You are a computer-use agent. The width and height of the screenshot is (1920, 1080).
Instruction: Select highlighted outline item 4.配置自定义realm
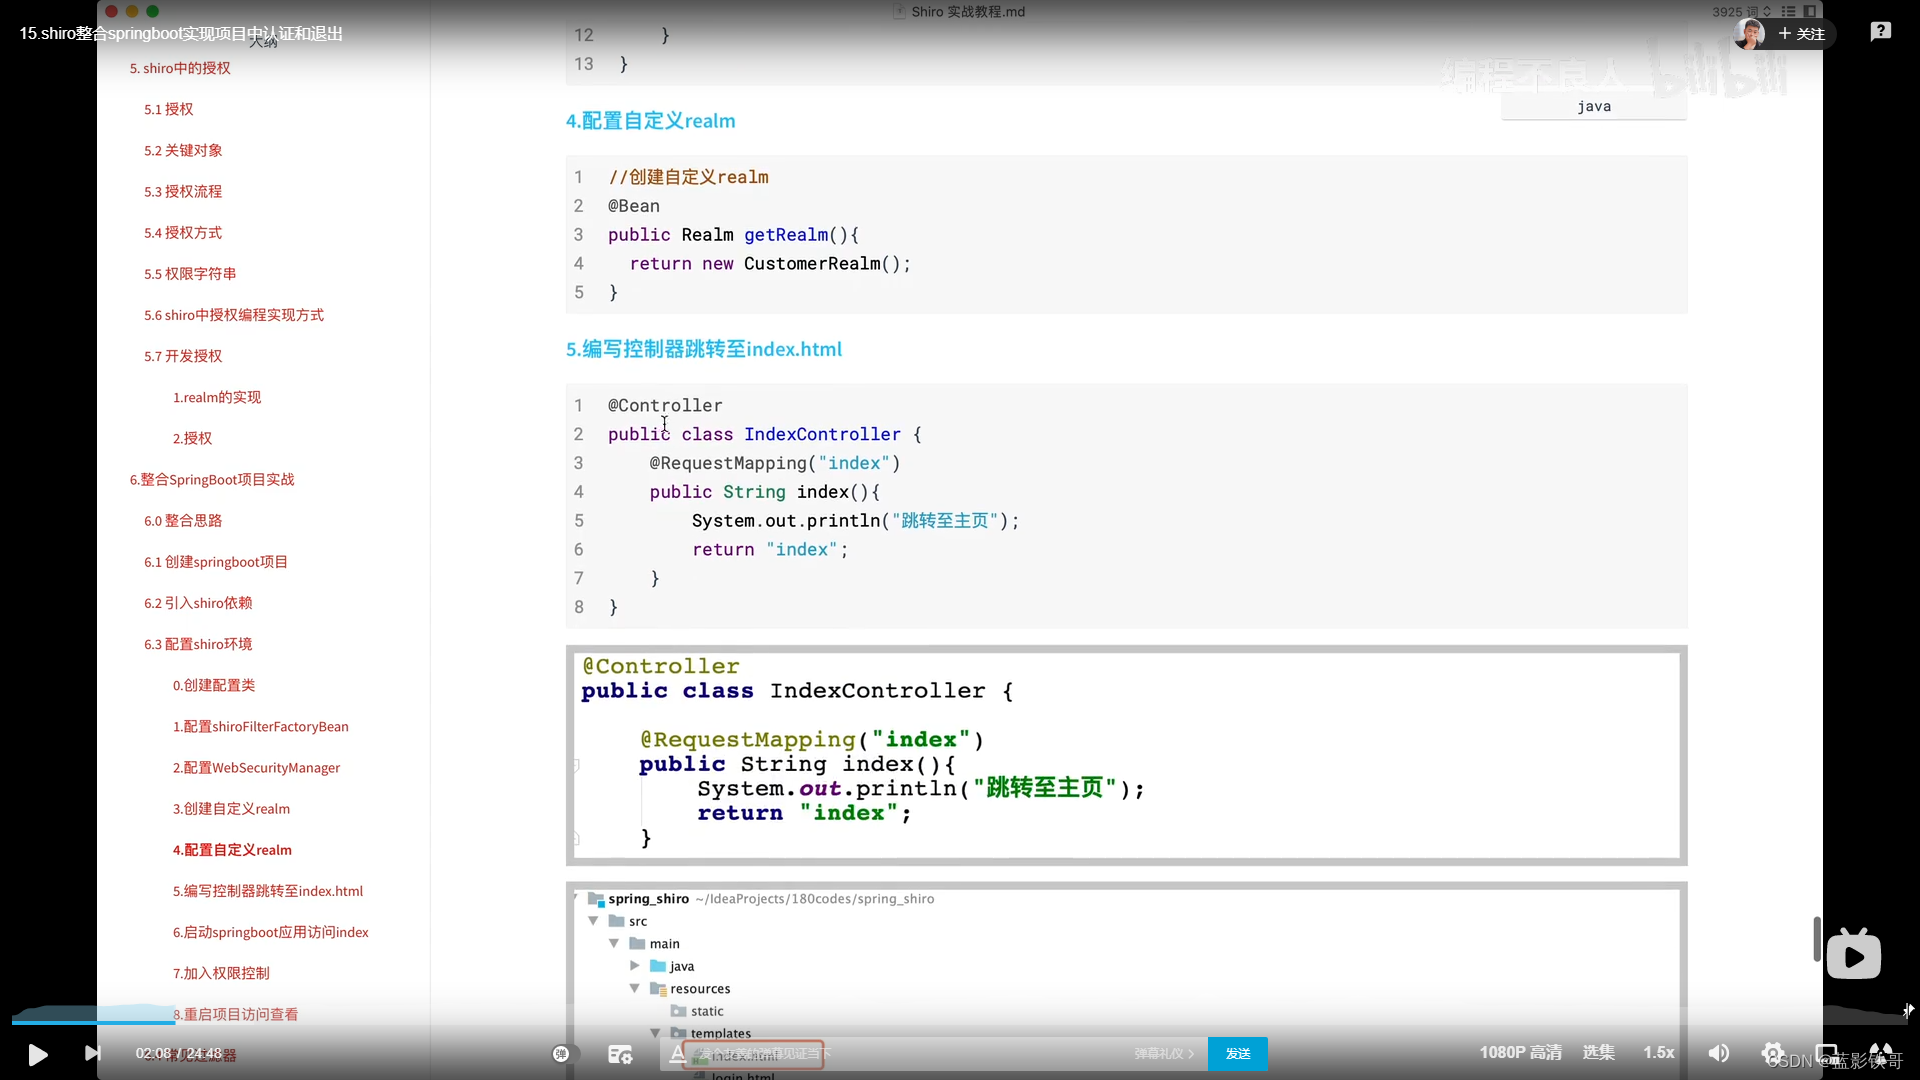(x=232, y=850)
